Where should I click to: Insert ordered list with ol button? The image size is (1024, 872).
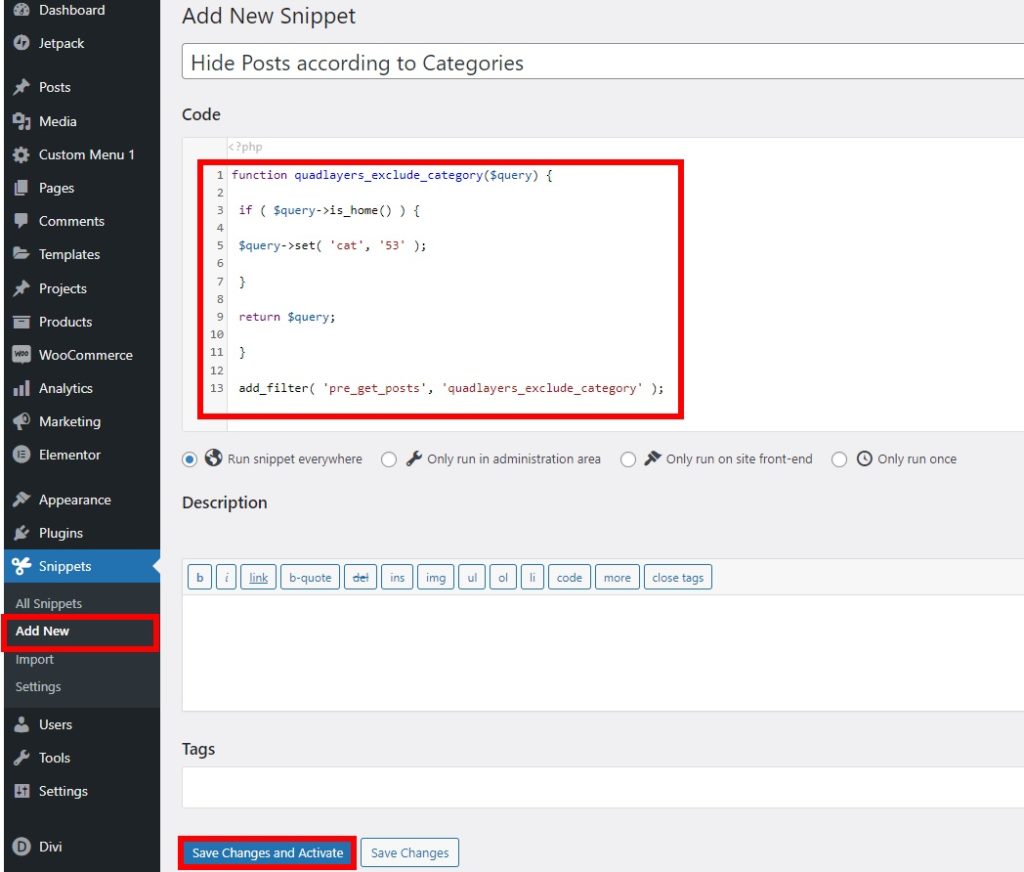[x=503, y=577]
